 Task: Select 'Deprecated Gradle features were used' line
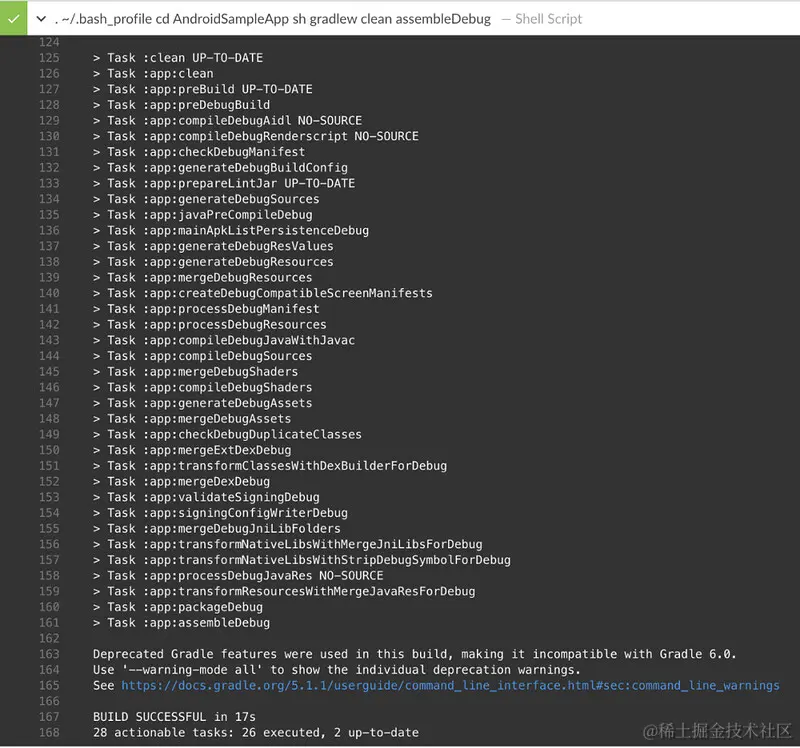pyautogui.click(x=415, y=654)
